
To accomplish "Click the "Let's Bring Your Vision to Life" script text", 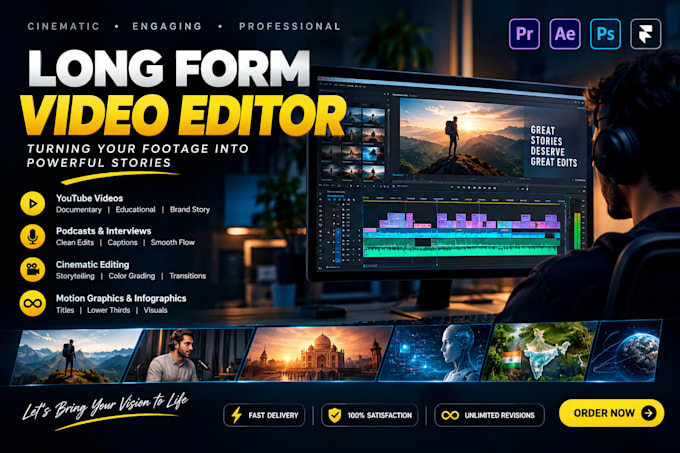I will coord(105,407).
